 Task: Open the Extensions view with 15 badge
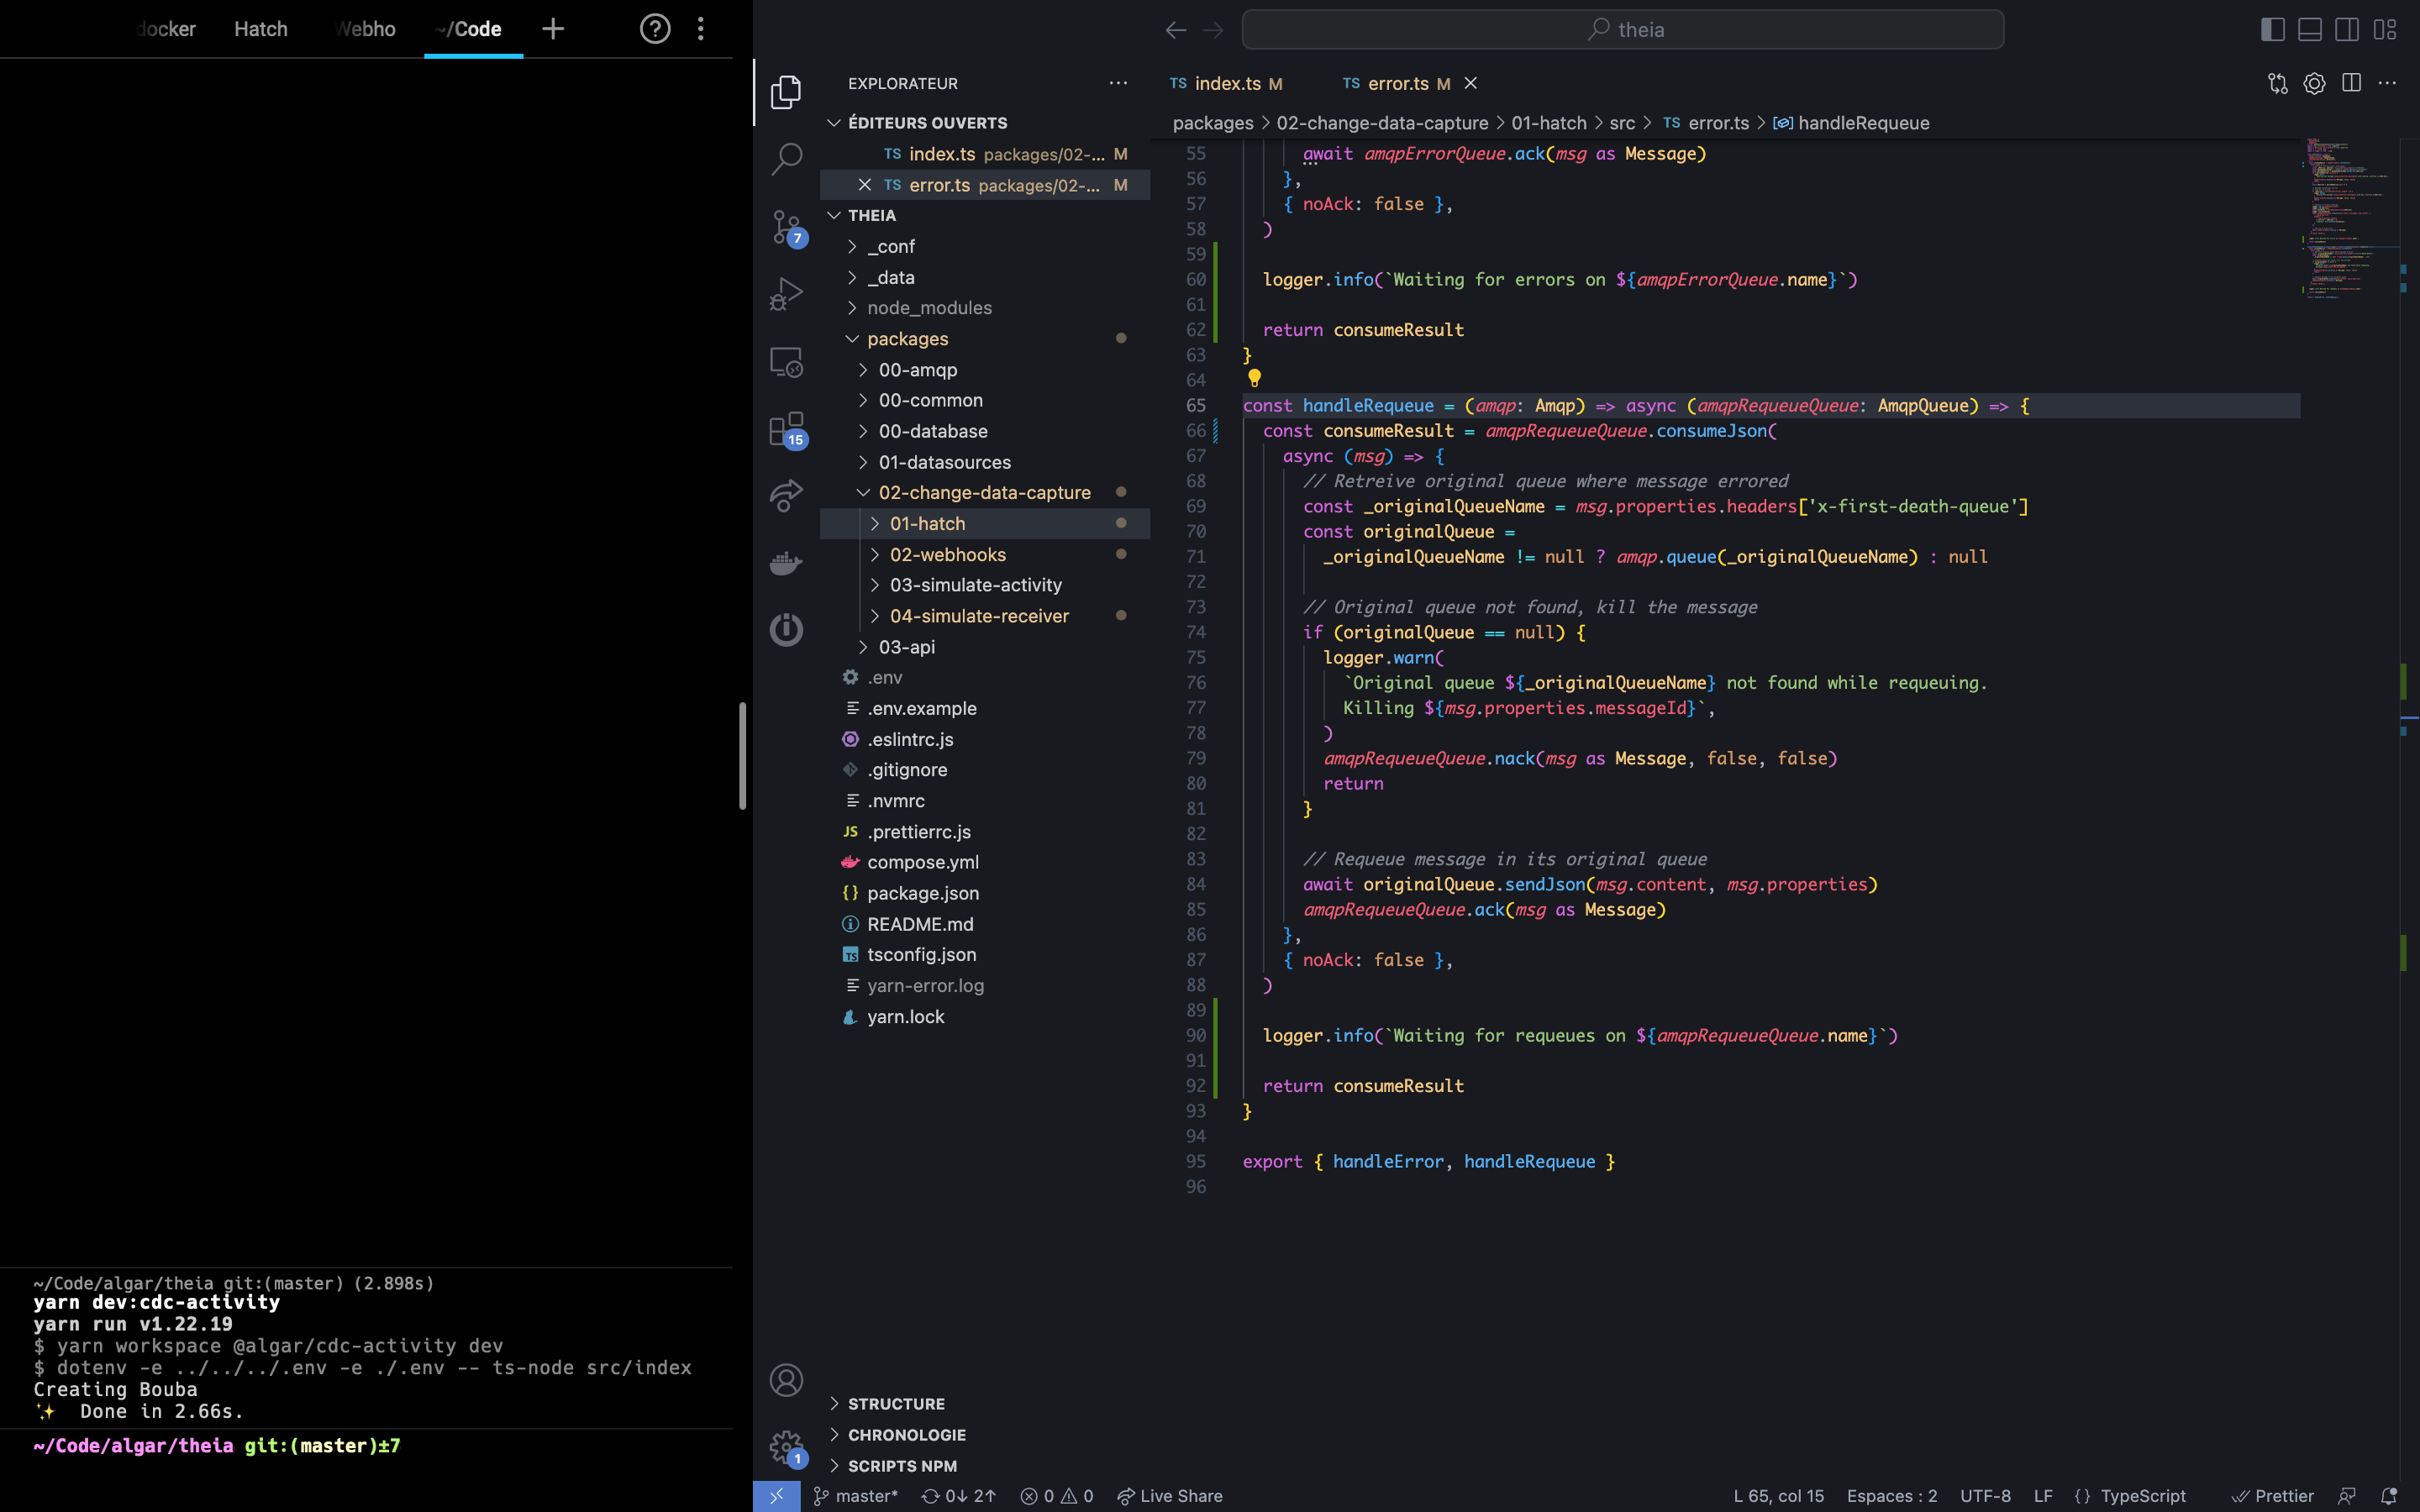click(786, 429)
